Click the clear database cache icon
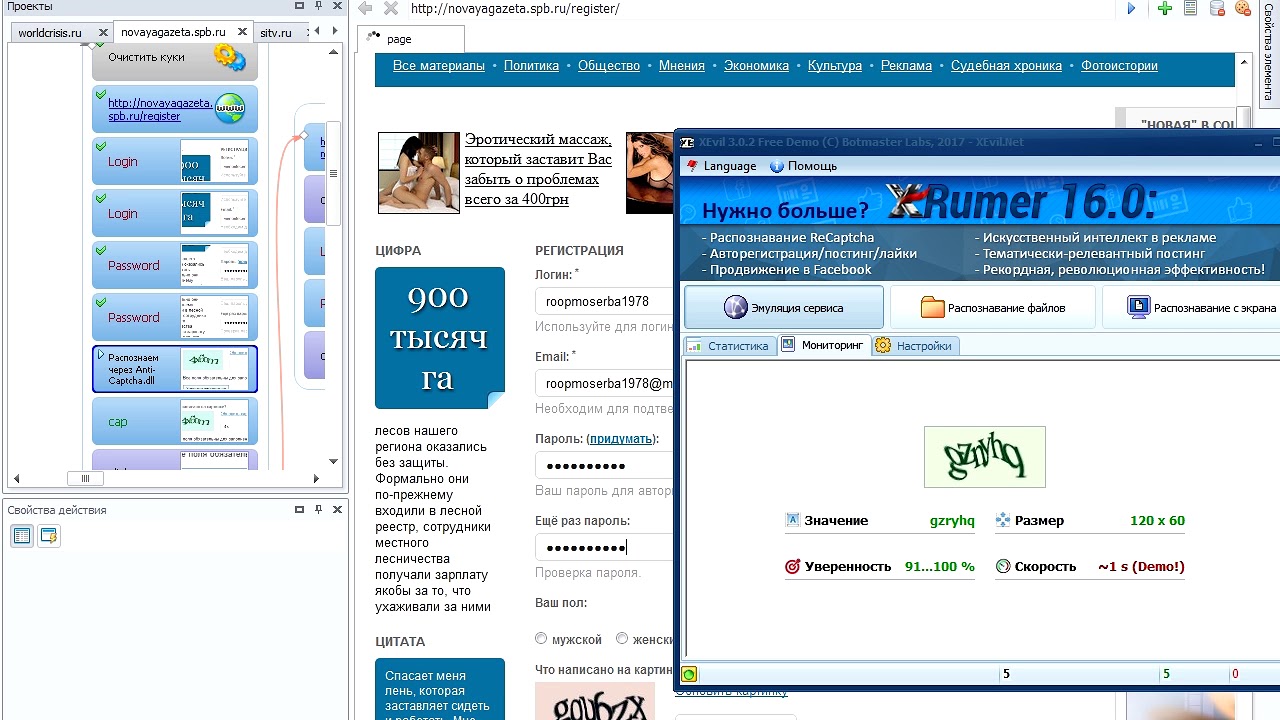This screenshot has height=720, width=1280. (1217, 9)
